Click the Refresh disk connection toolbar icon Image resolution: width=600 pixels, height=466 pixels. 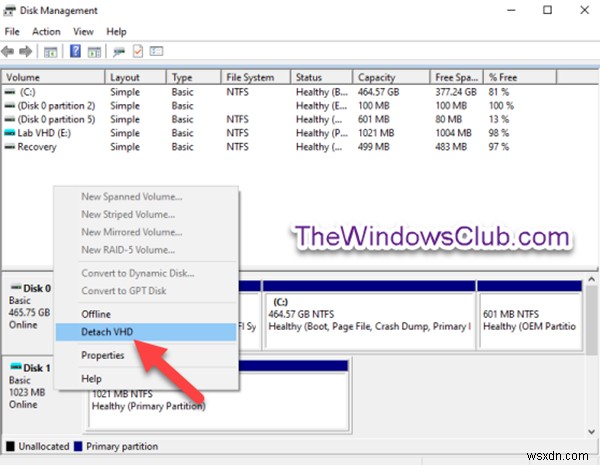pyautogui.click(x=119, y=52)
